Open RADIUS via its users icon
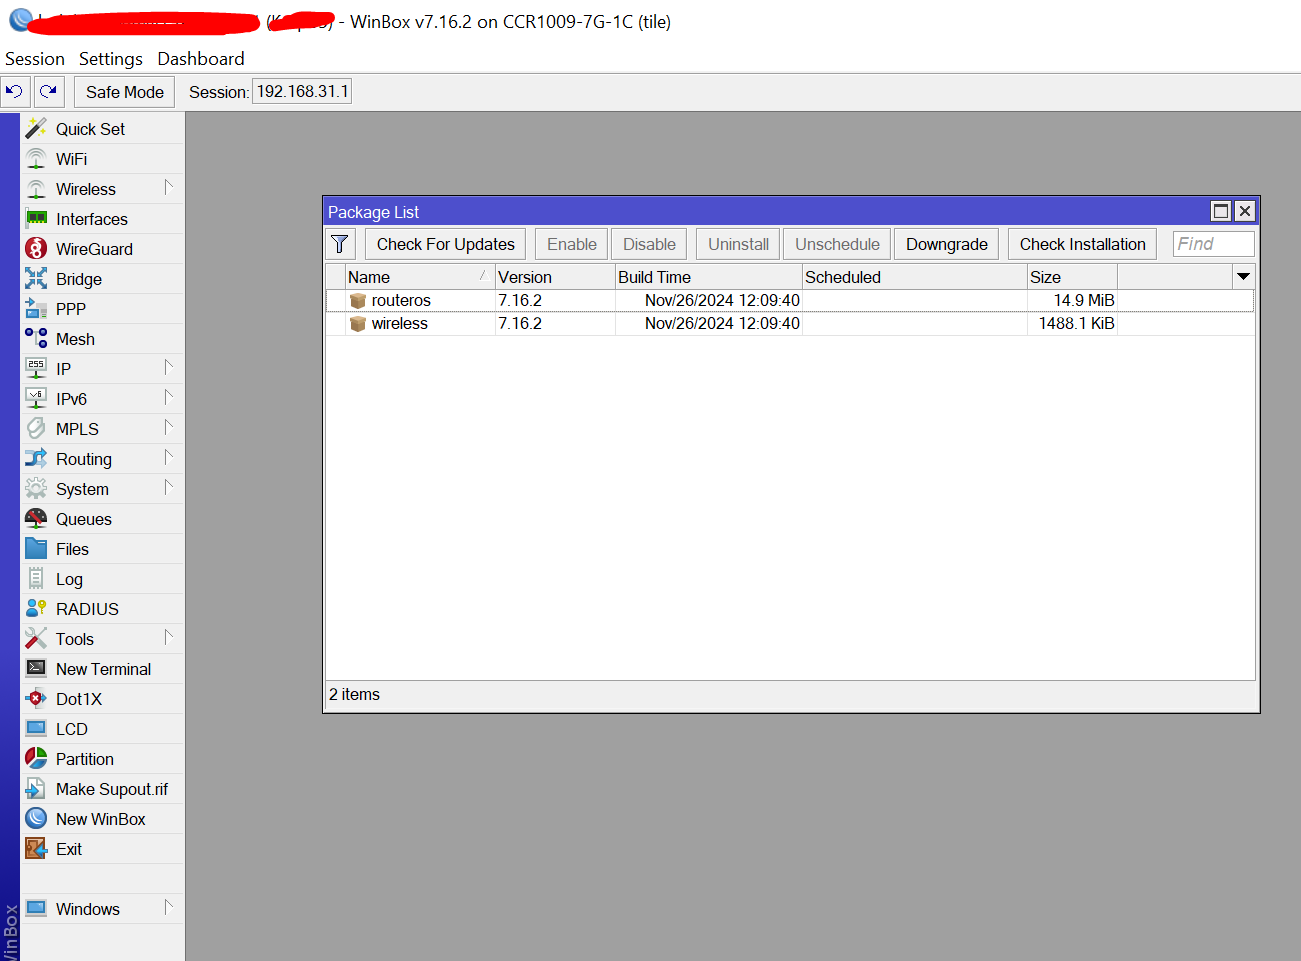Image resolution: width=1301 pixels, height=961 pixels. pyautogui.click(x=36, y=608)
